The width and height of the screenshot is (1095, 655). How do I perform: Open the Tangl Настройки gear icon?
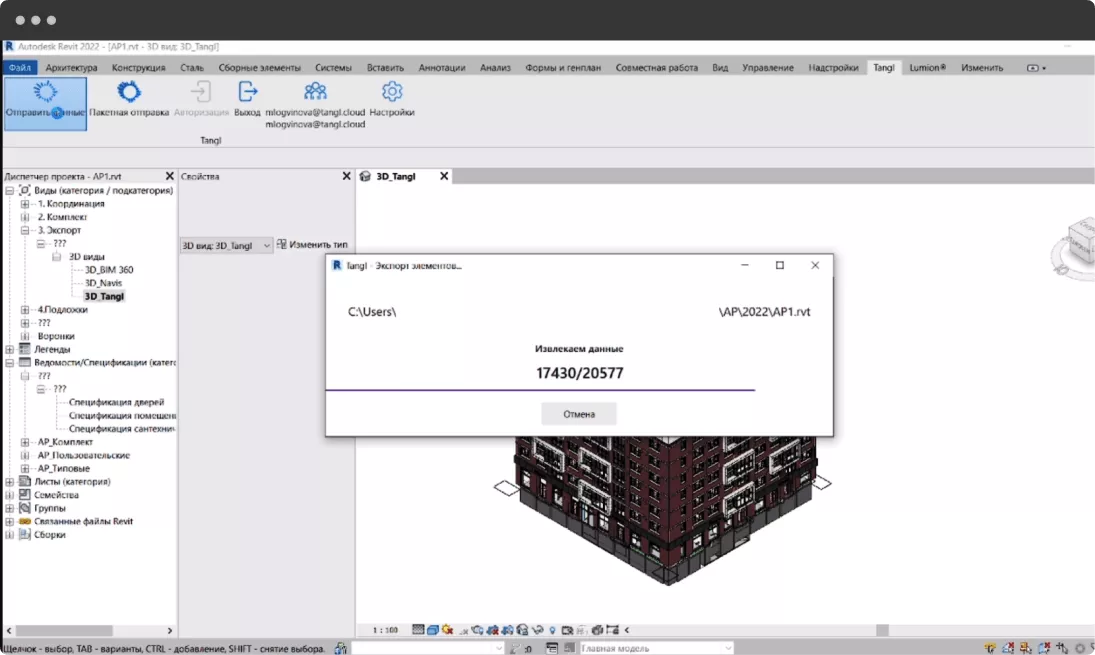coord(392,93)
